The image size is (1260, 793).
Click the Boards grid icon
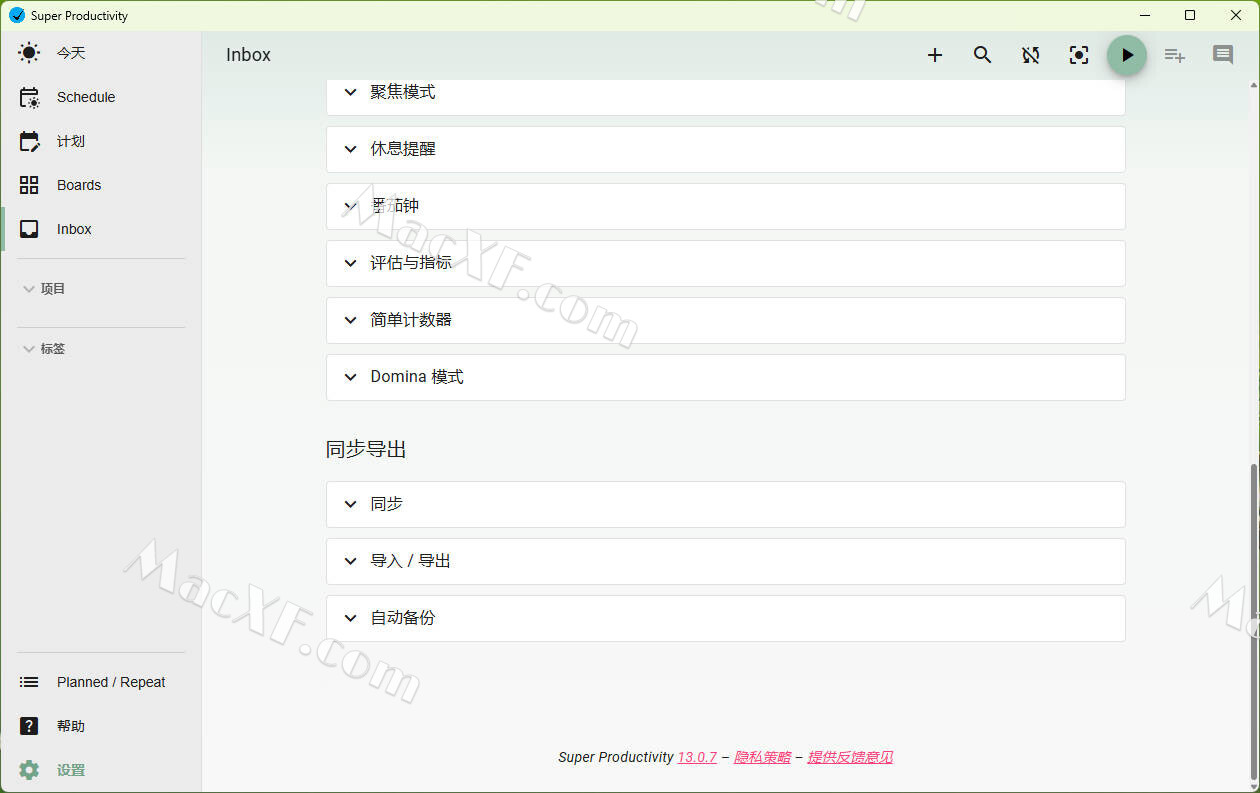click(30, 185)
